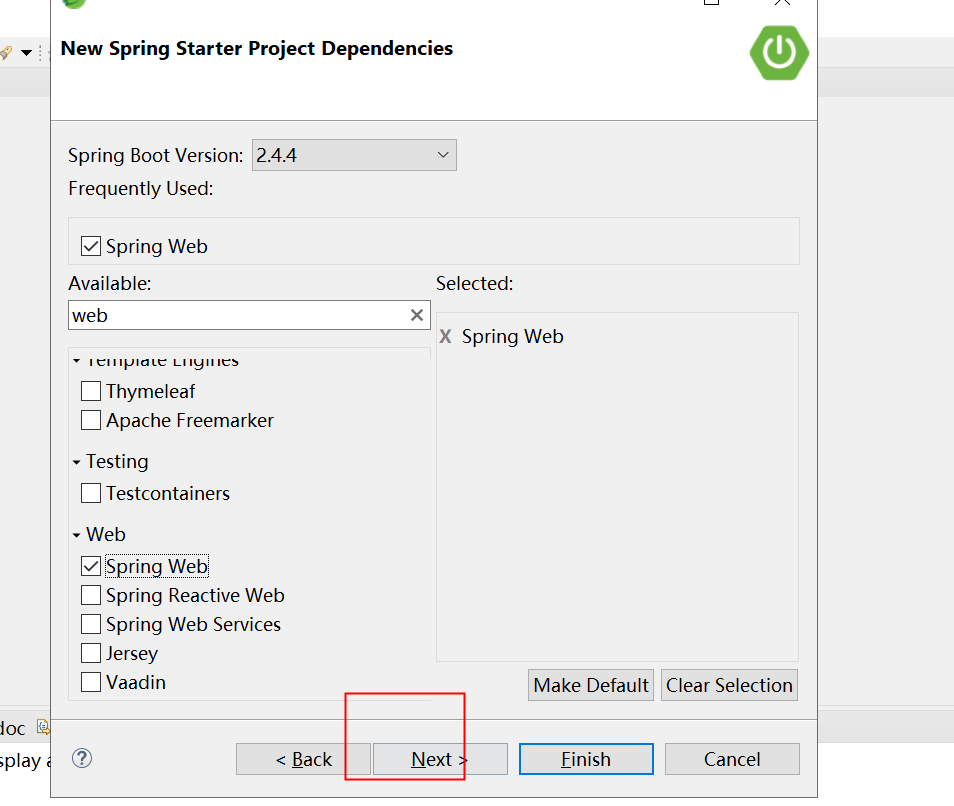Click the Make Default button
Viewport: 954px width, 806px height.
[x=591, y=686]
